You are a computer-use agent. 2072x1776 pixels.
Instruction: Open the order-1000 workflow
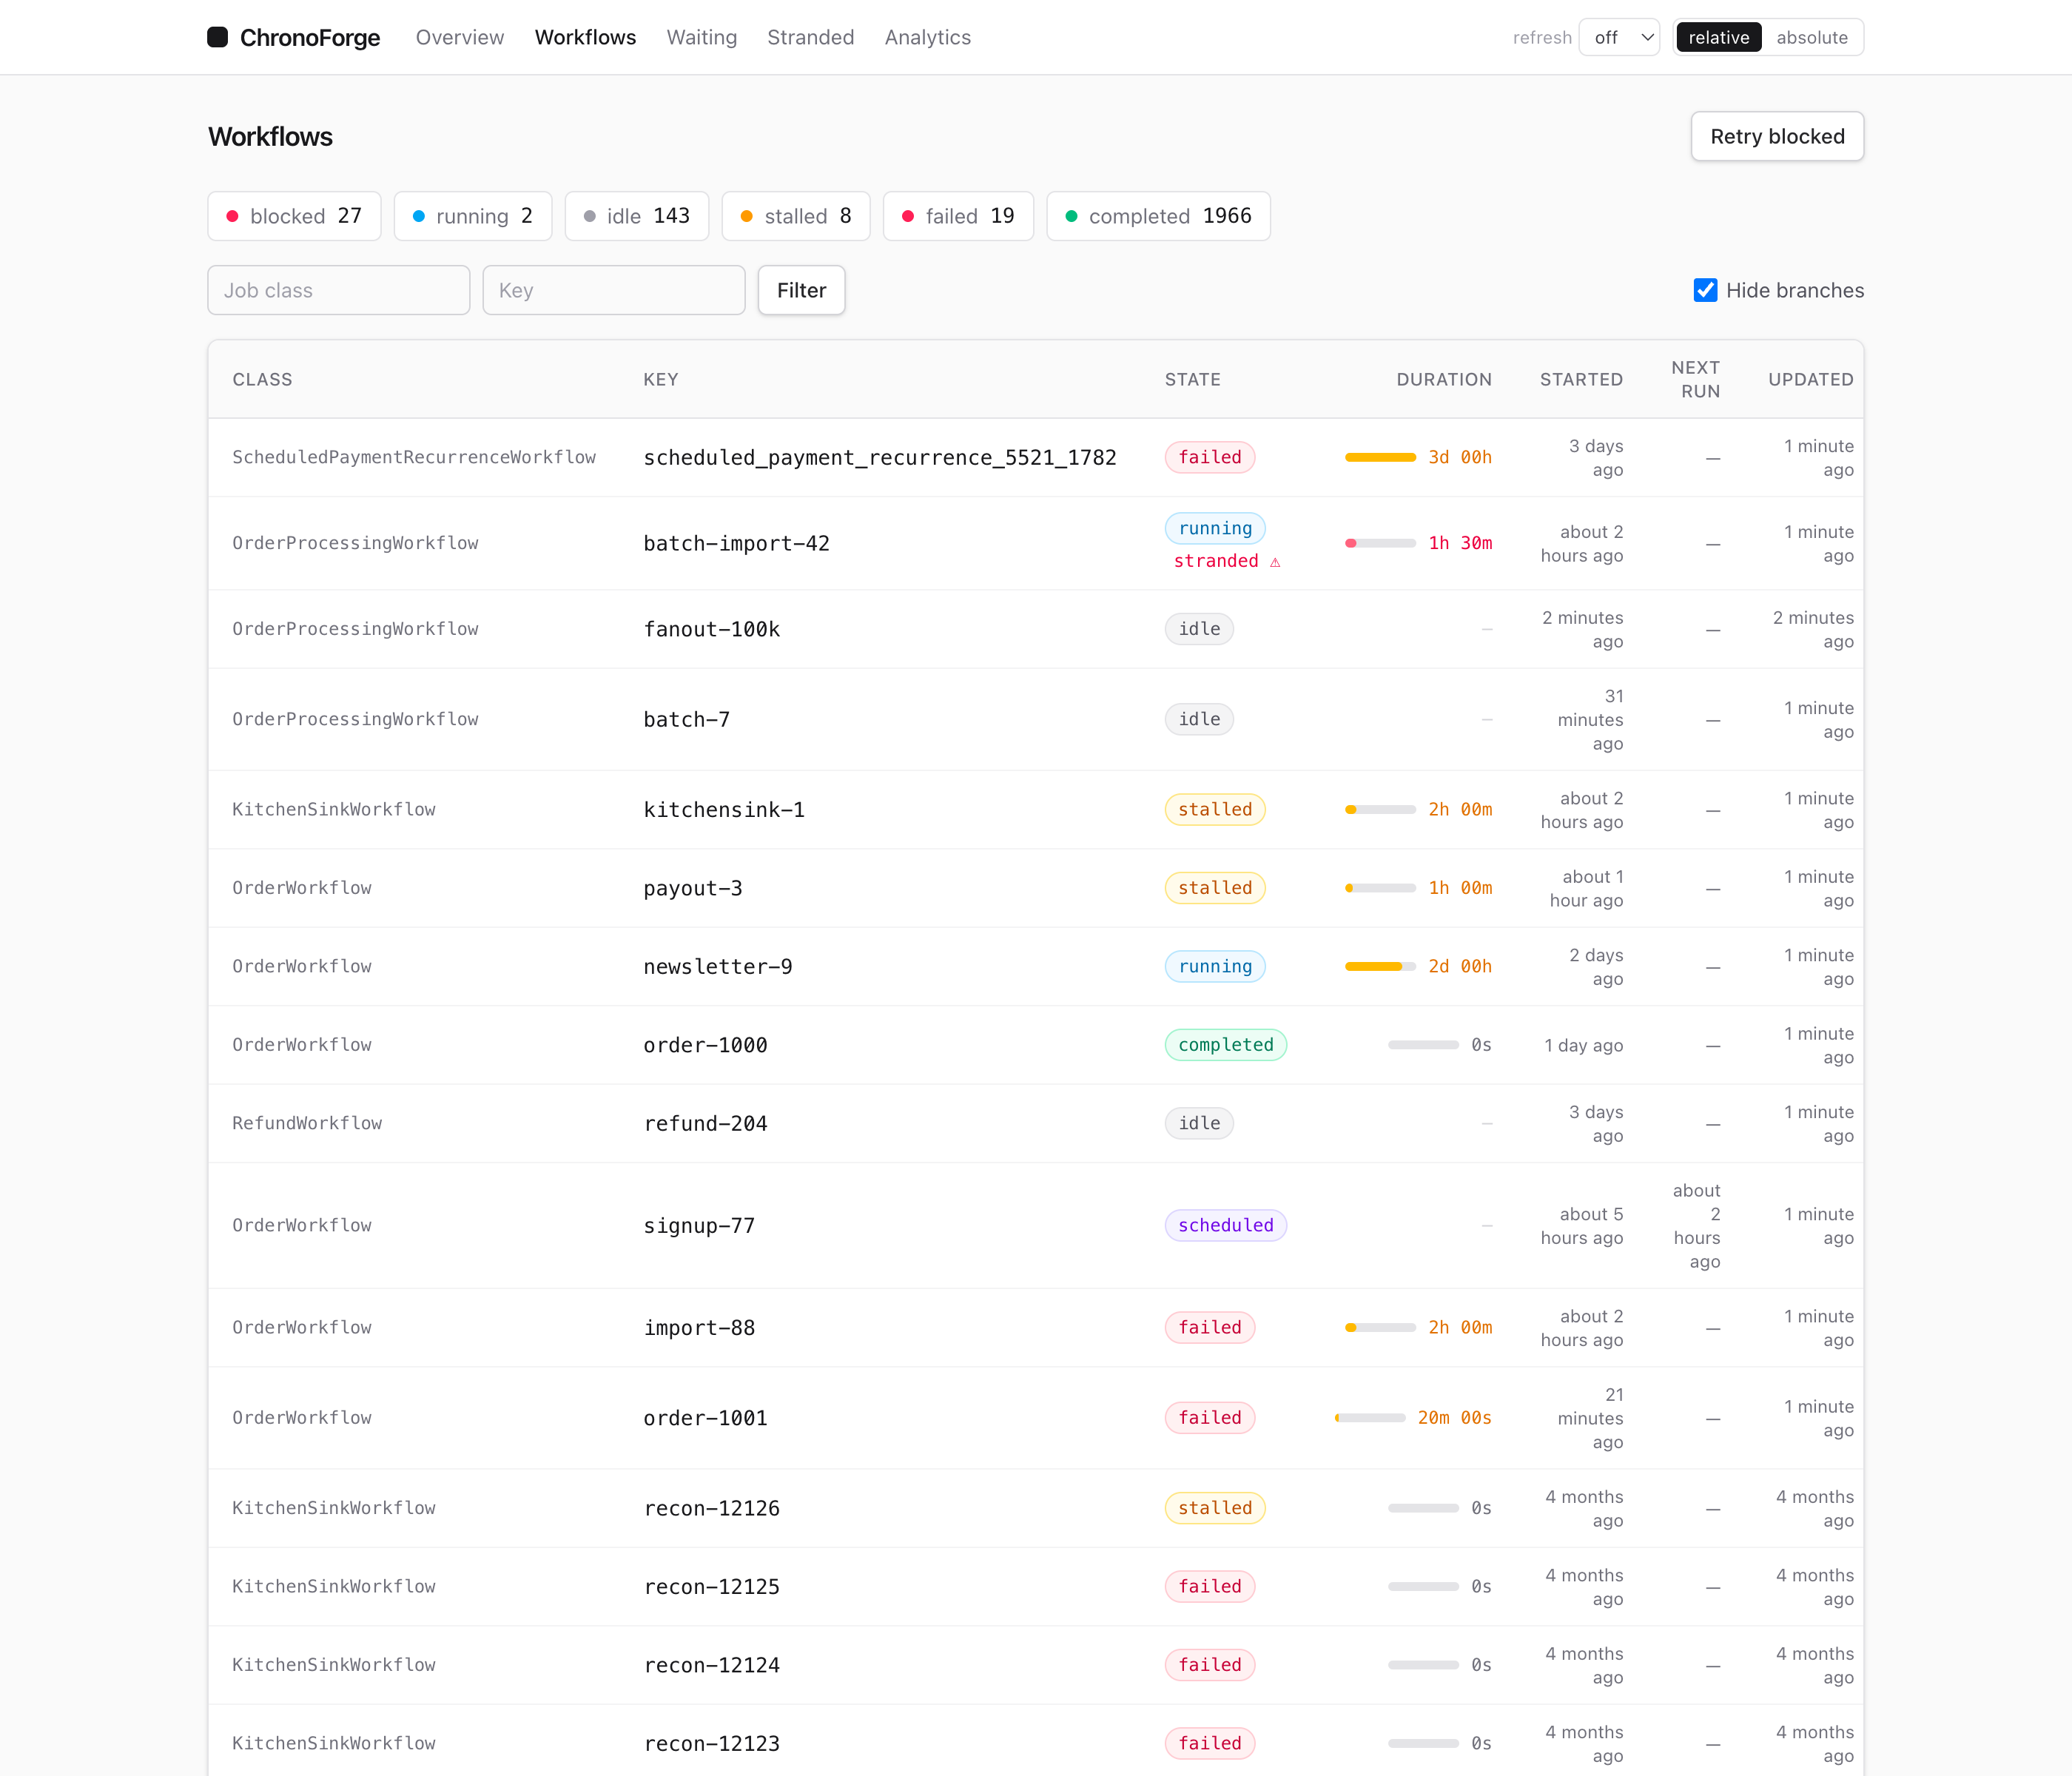pos(705,1045)
